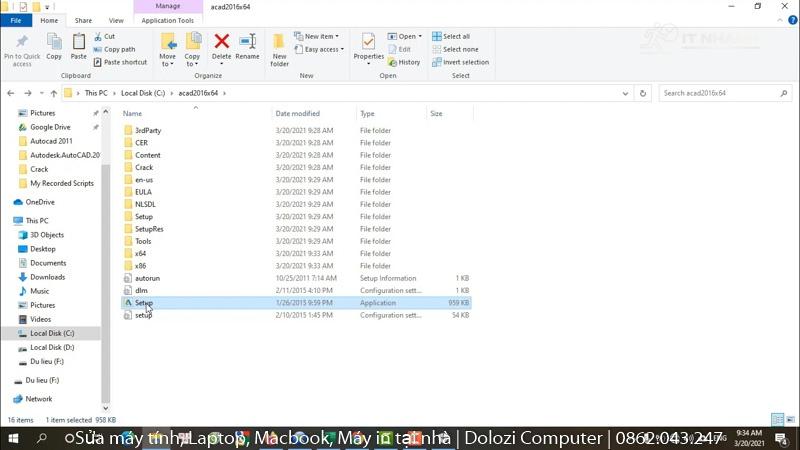Open the notification action center

781,439
